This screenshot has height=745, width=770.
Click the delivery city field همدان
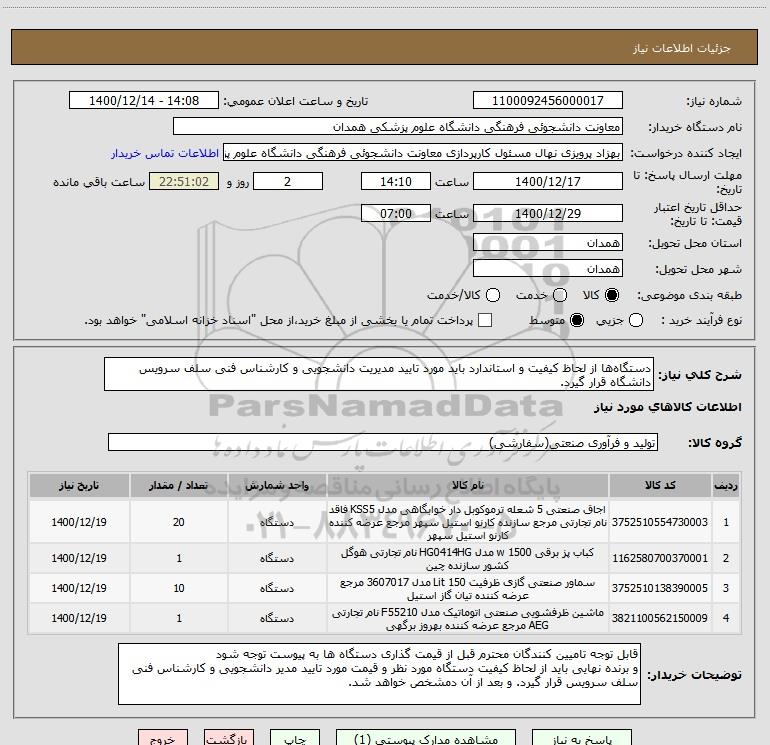coord(548,269)
